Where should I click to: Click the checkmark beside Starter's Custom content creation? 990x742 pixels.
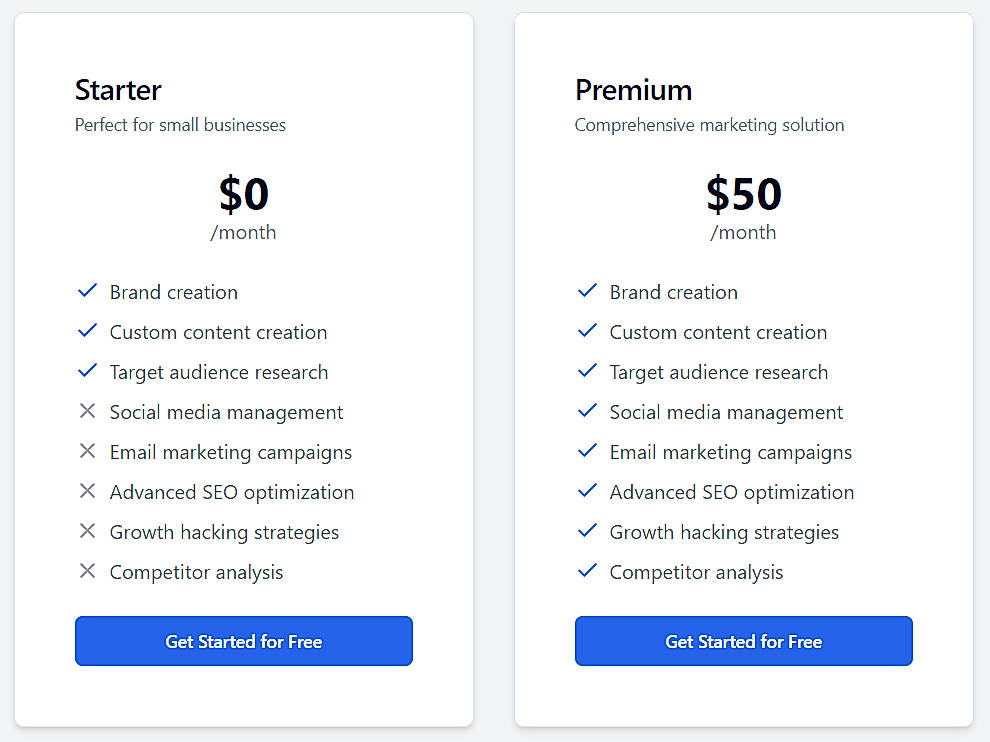coord(87,331)
